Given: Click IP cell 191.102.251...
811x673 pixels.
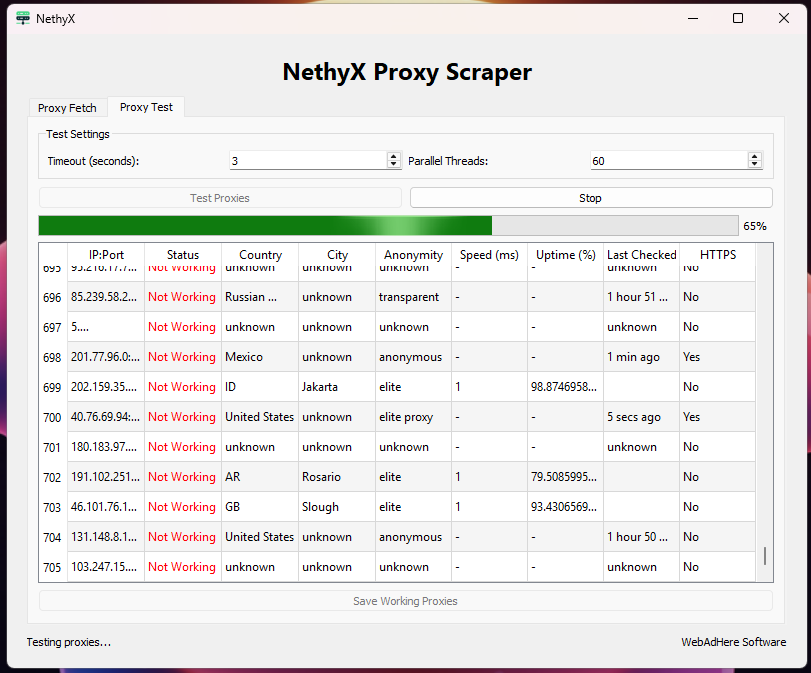Looking at the screenshot, I should point(106,477).
